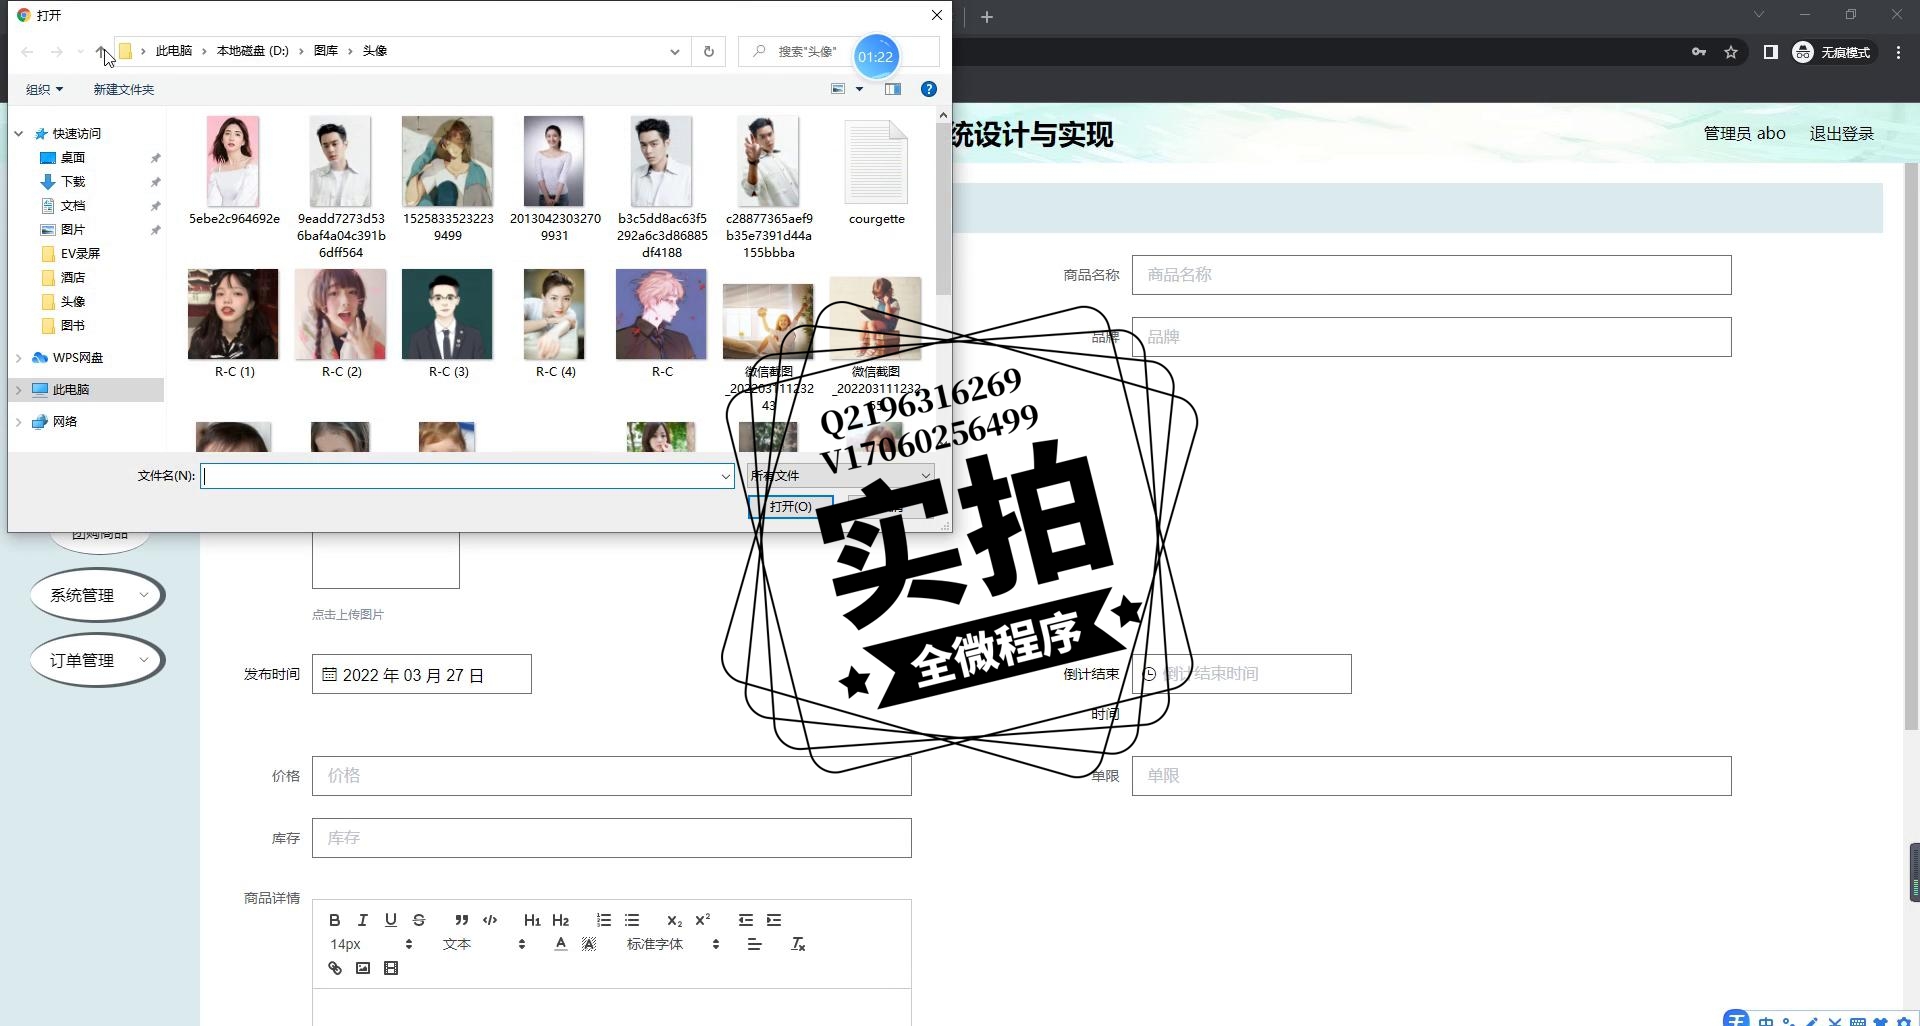Screen dimensions: 1920x1026
Task: Open the 图书 folder in sidebar
Action: point(73,325)
